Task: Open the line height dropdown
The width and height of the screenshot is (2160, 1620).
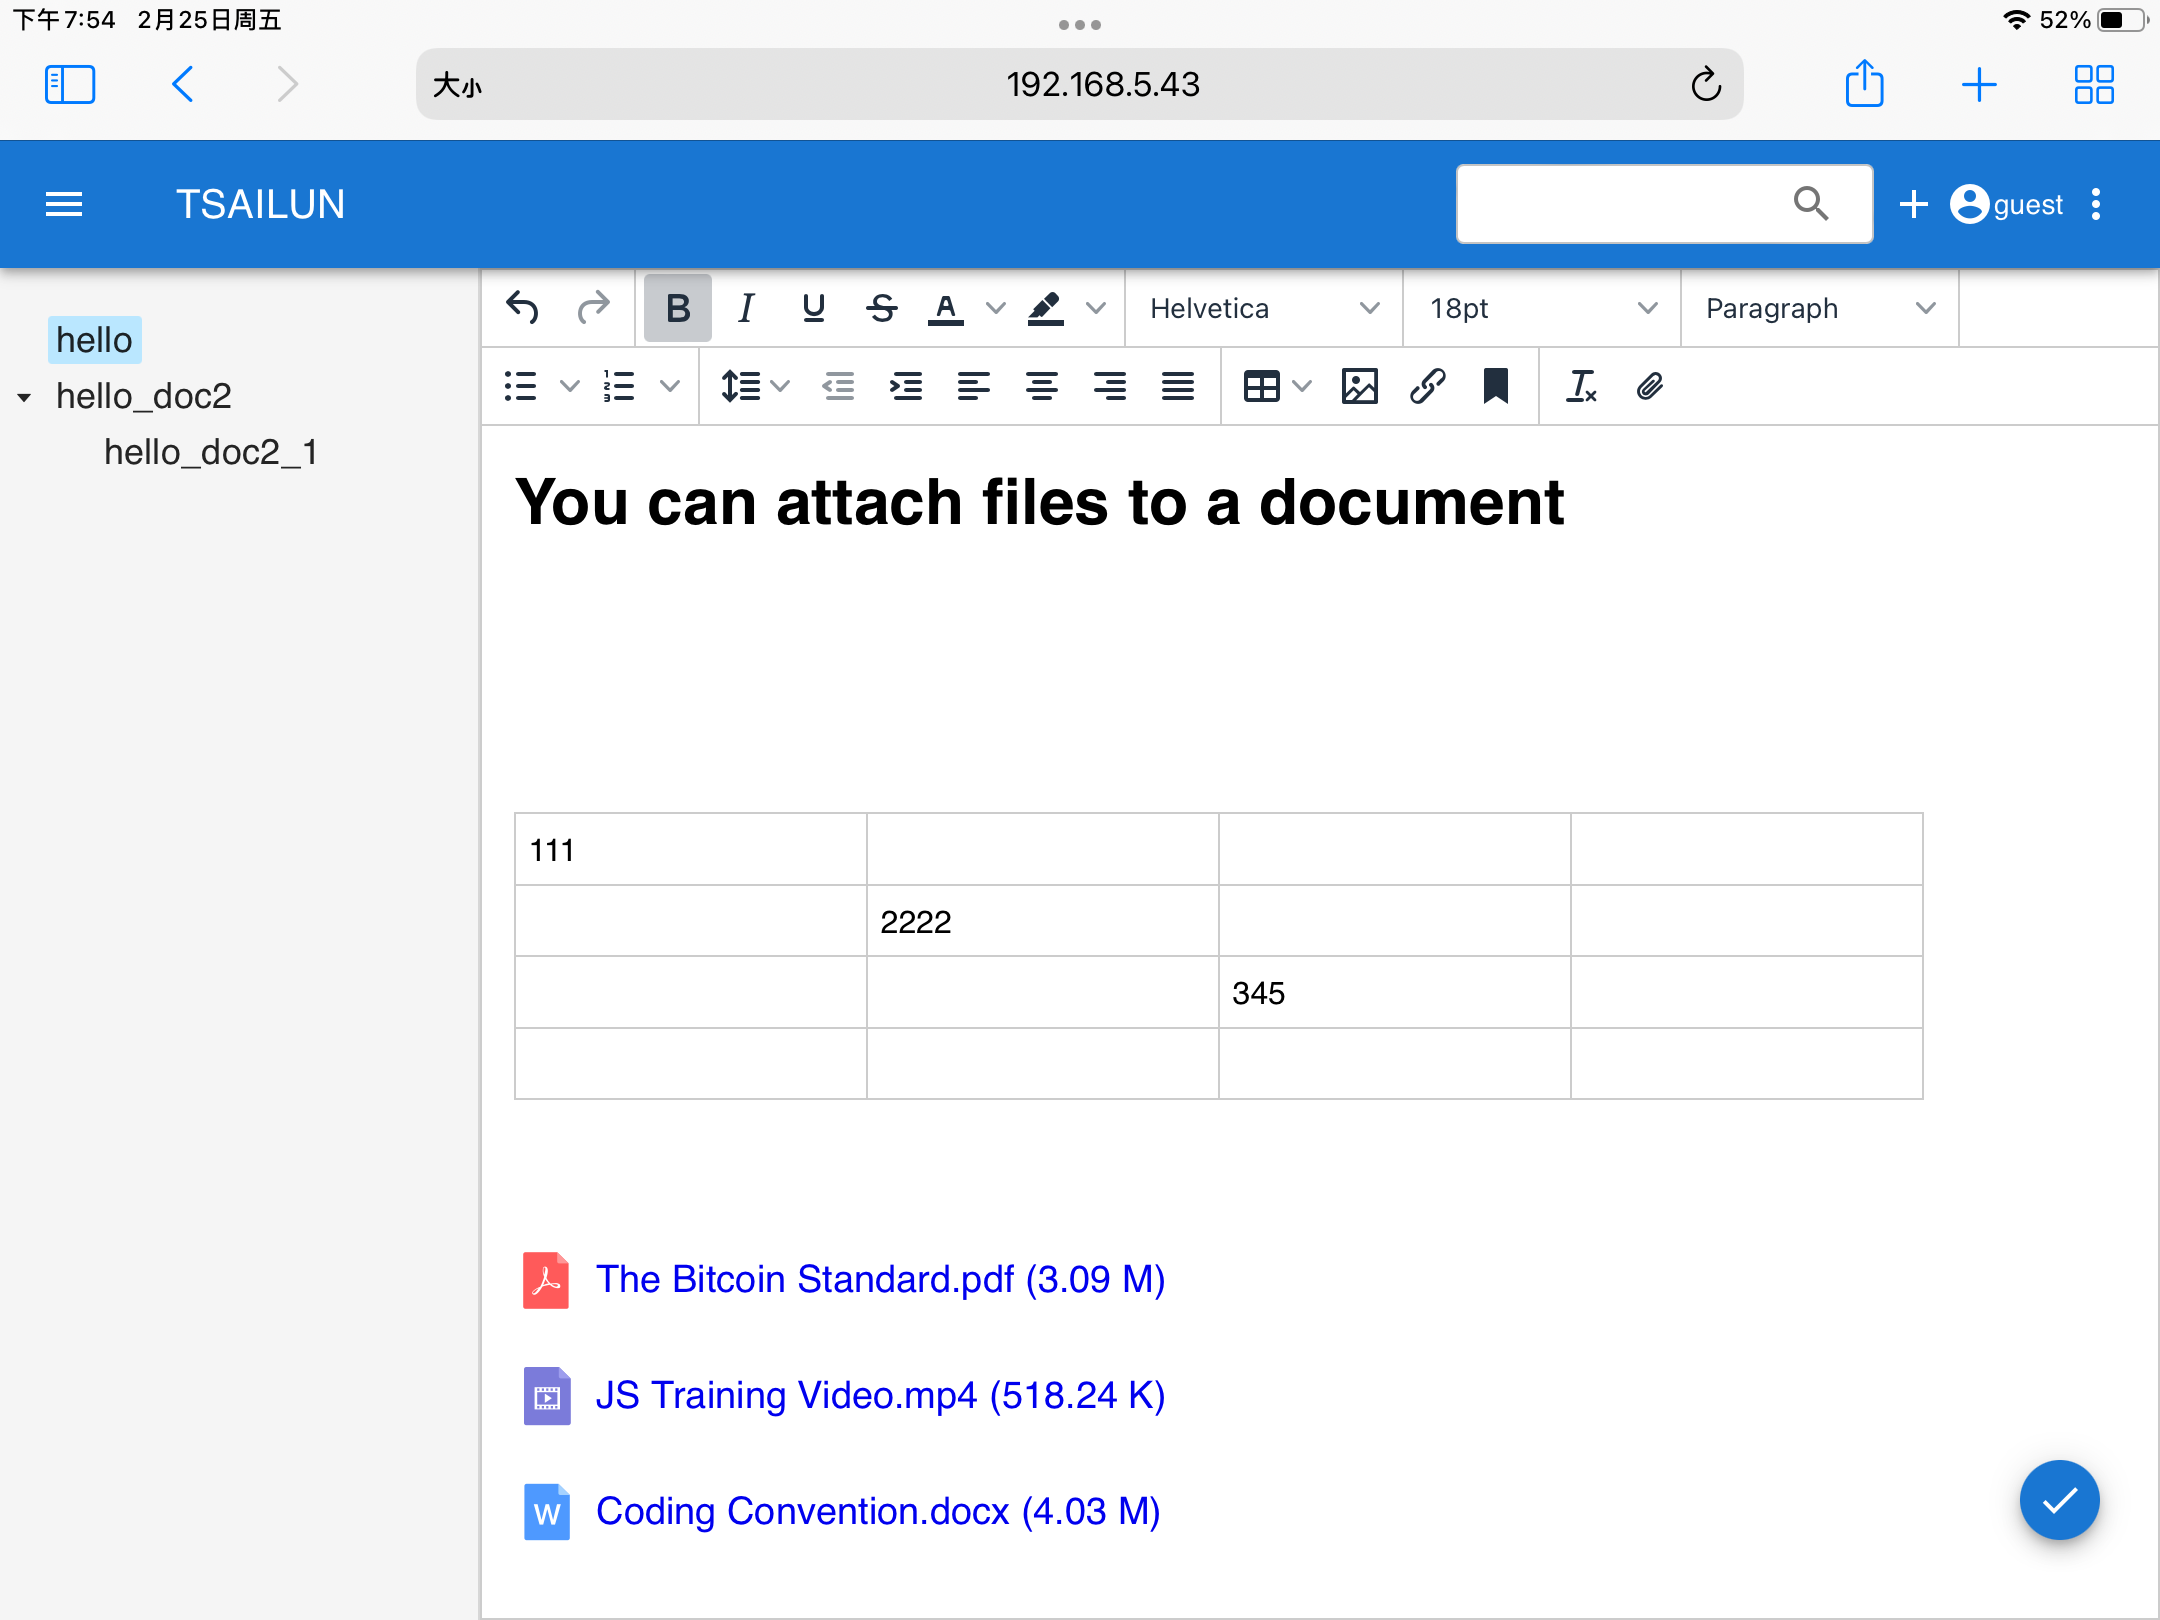Action: (x=756, y=386)
